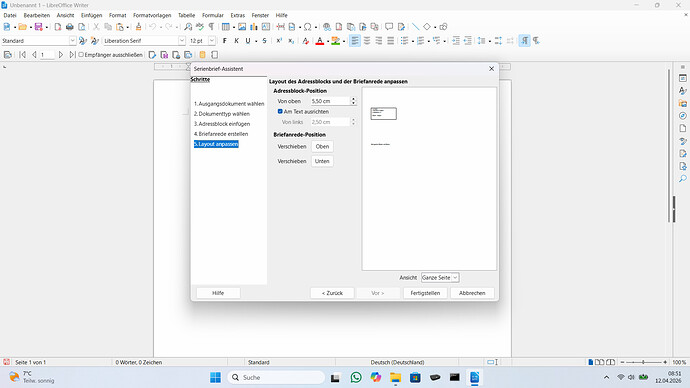Open the Liberation Serif font dropdown
Screen dimensions: 690x388
click(x=182, y=41)
